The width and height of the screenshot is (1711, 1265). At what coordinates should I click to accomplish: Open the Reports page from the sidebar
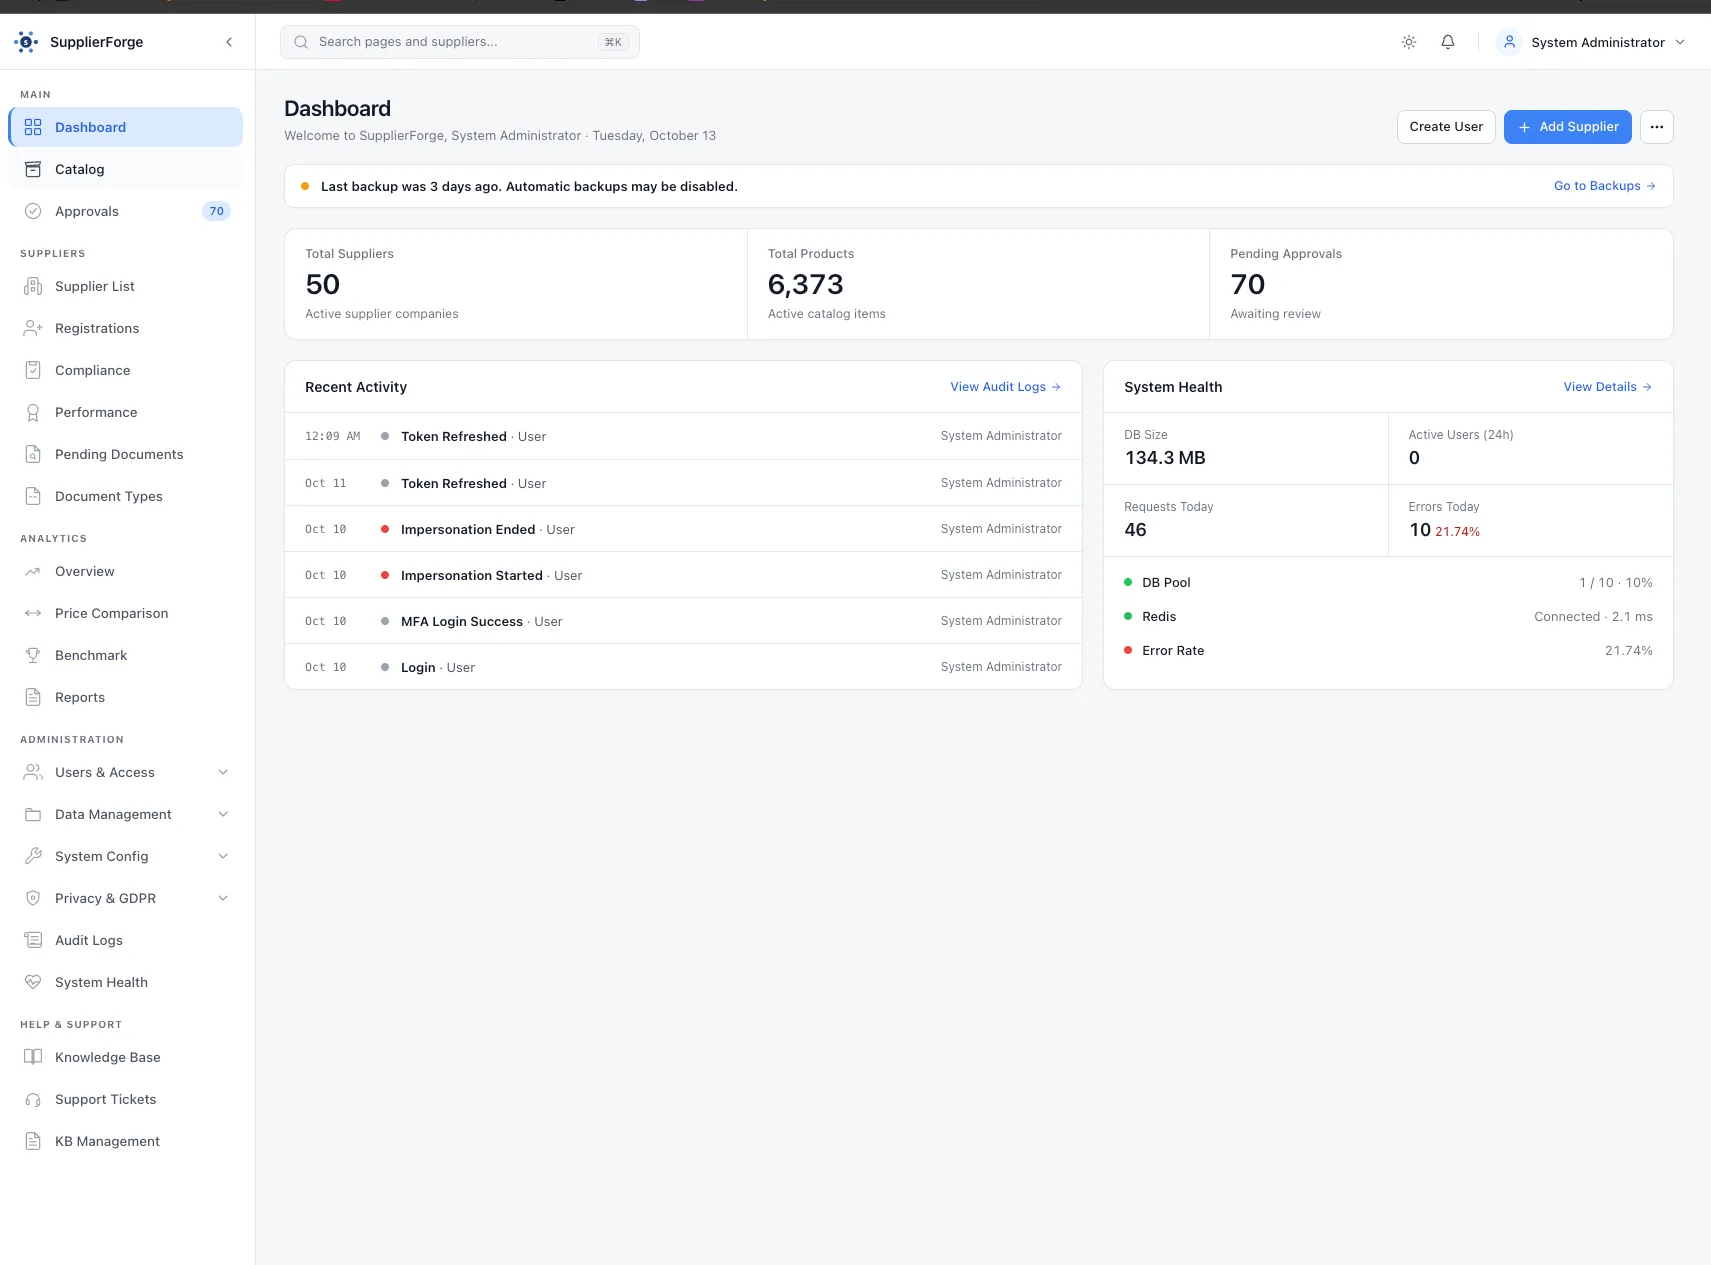point(126,697)
